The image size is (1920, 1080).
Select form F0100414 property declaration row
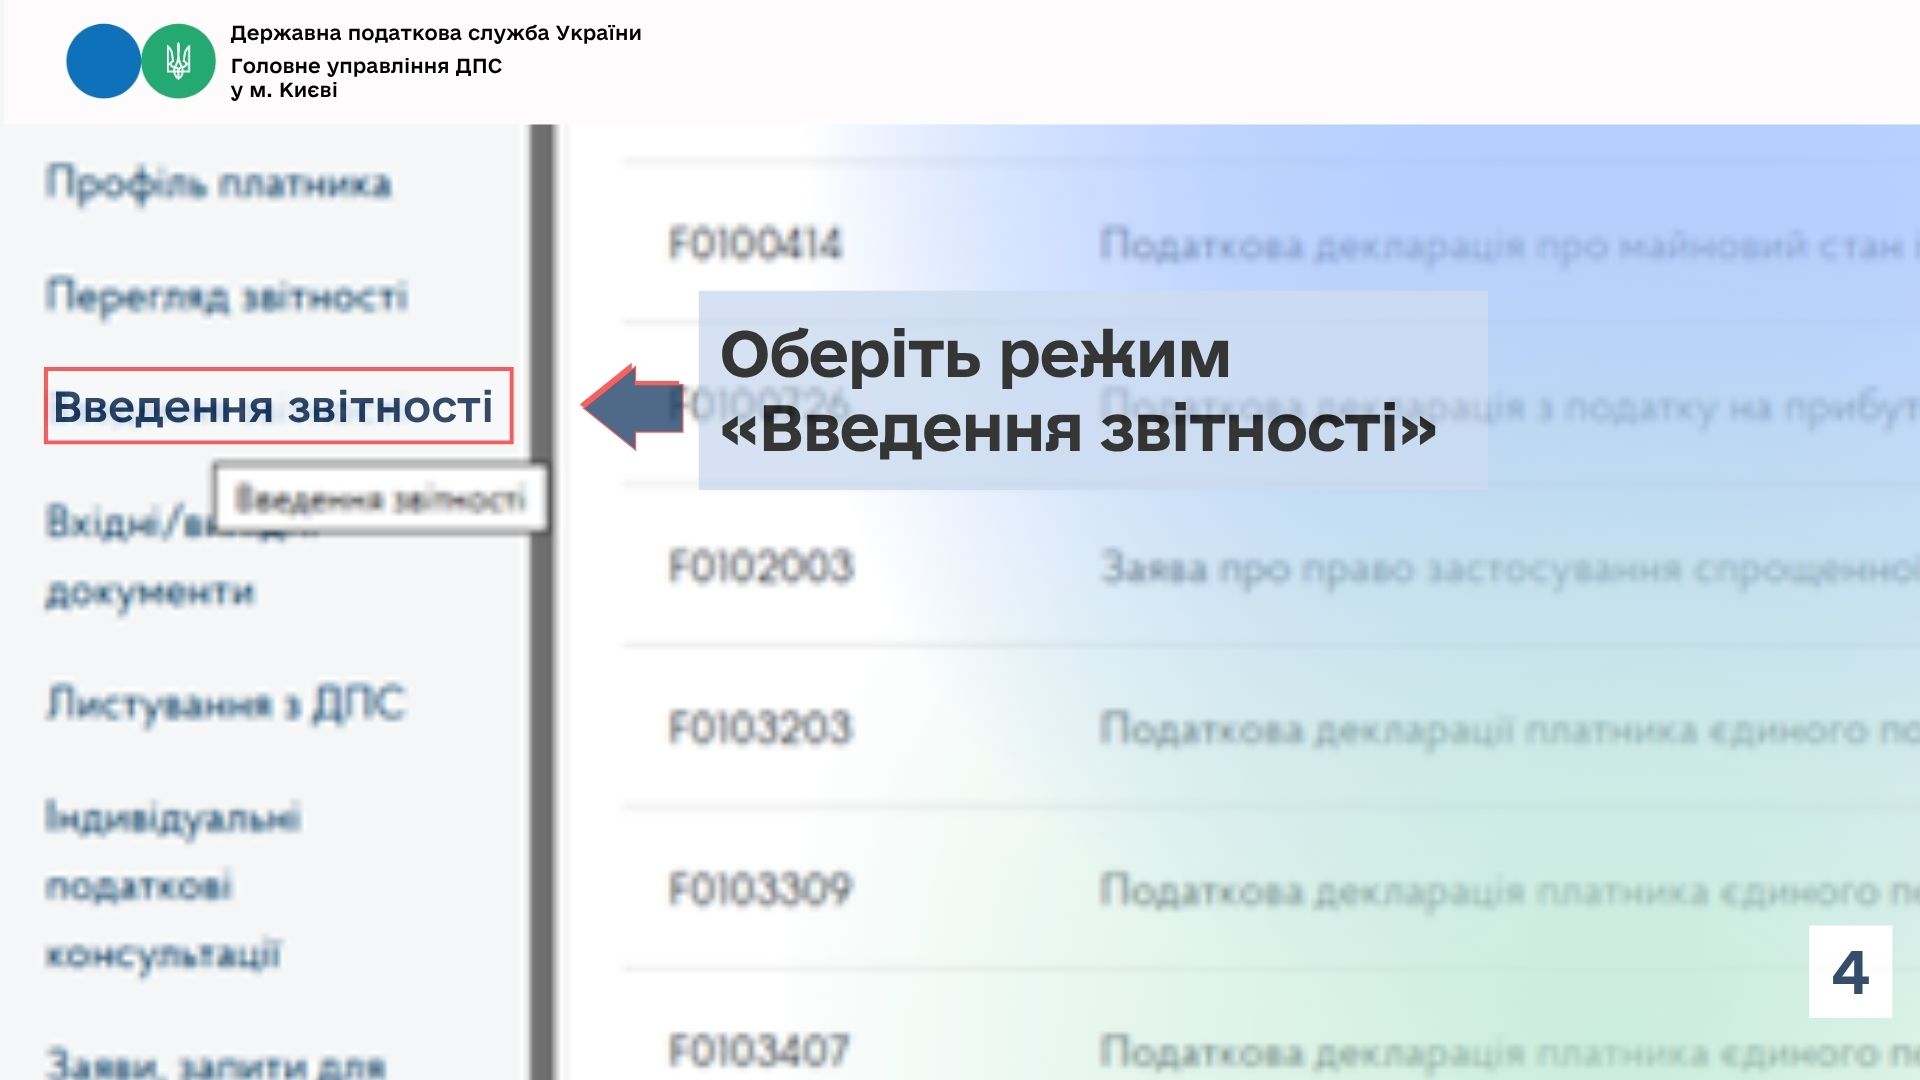tap(755, 240)
